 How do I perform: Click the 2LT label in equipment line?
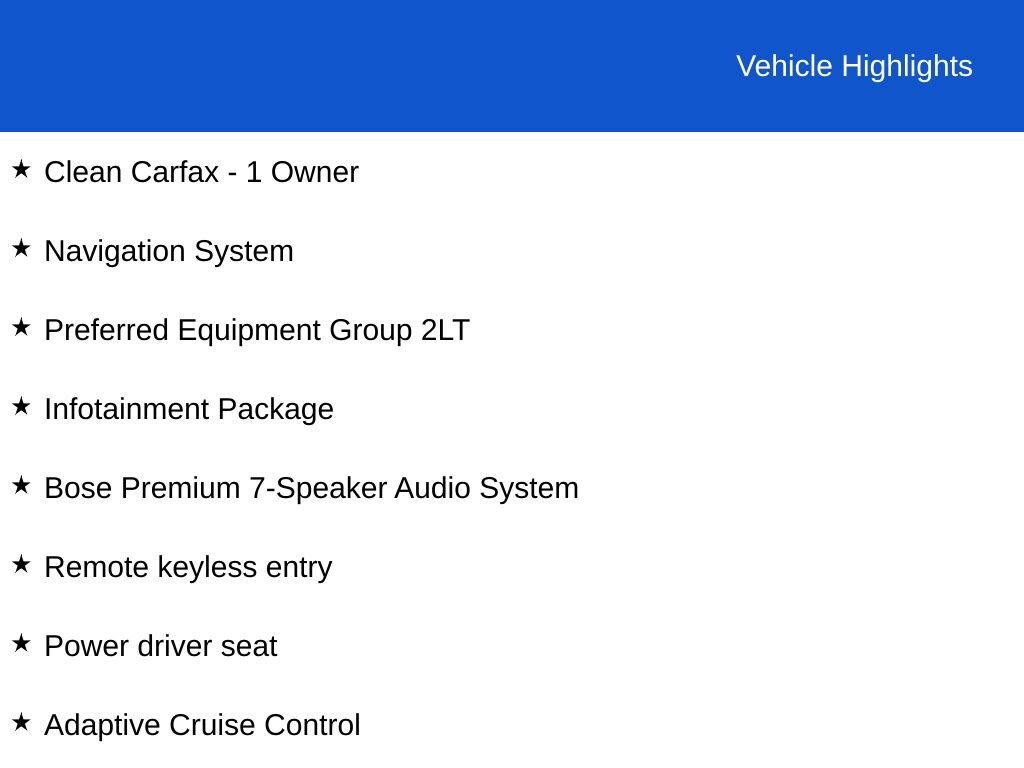[x=445, y=330]
